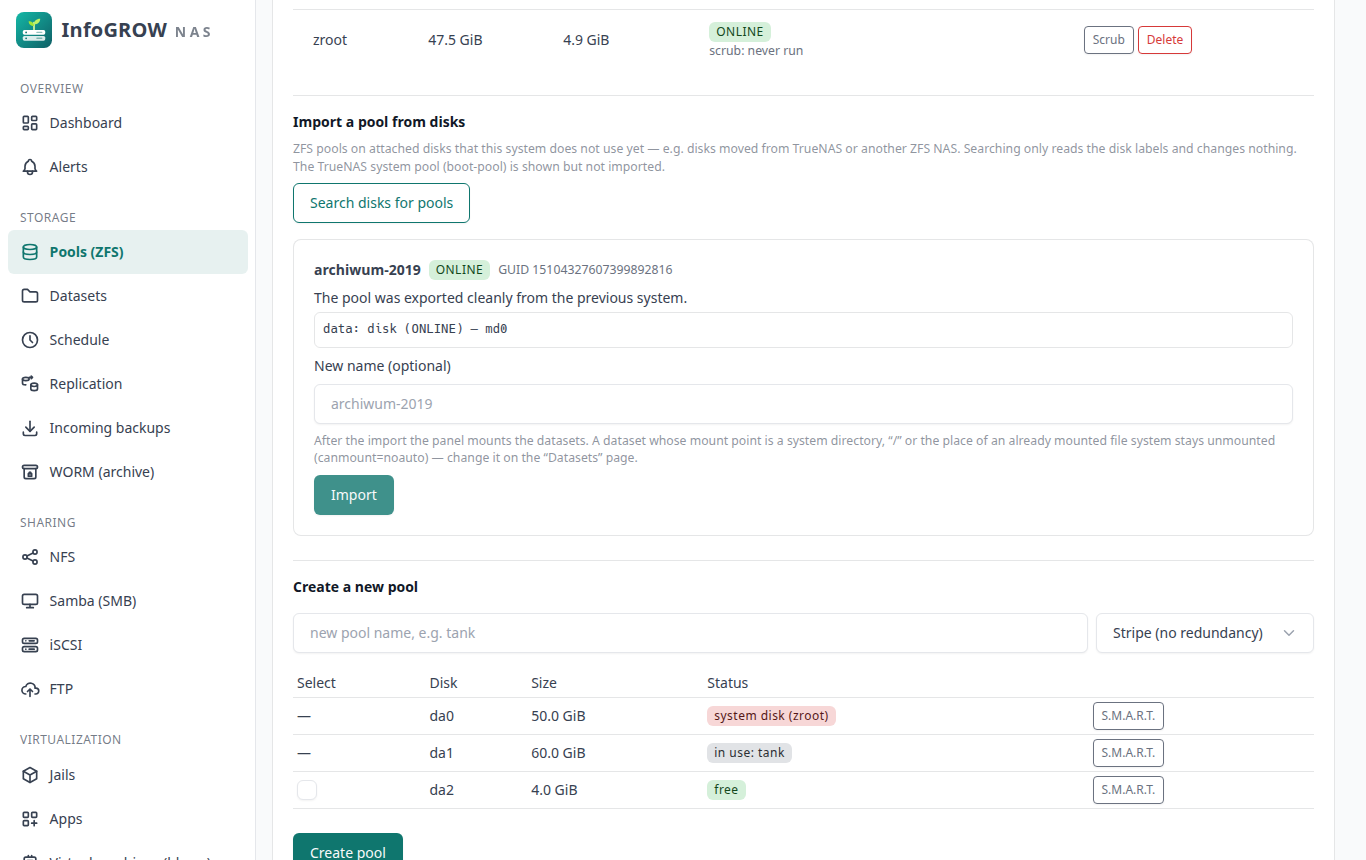
Task: Open S.M.A.R.T. info for da0
Action: click(x=1128, y=716)
